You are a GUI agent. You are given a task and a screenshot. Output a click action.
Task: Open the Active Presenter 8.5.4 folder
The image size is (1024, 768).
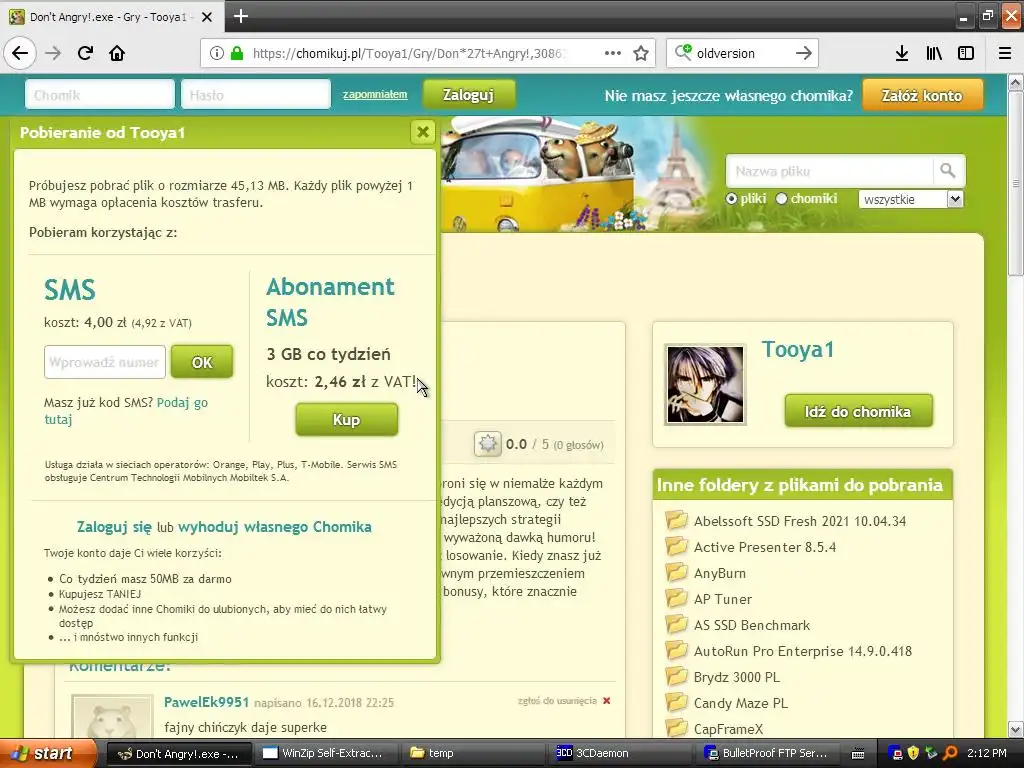765,547
